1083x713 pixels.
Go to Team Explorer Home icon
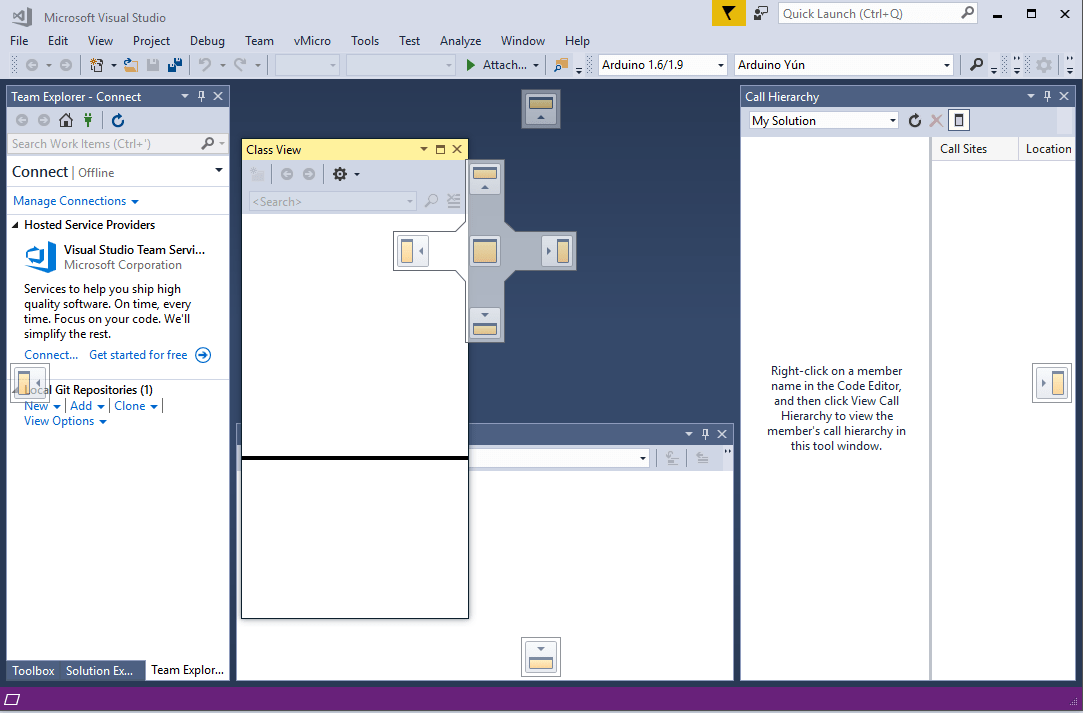(66, 120)
